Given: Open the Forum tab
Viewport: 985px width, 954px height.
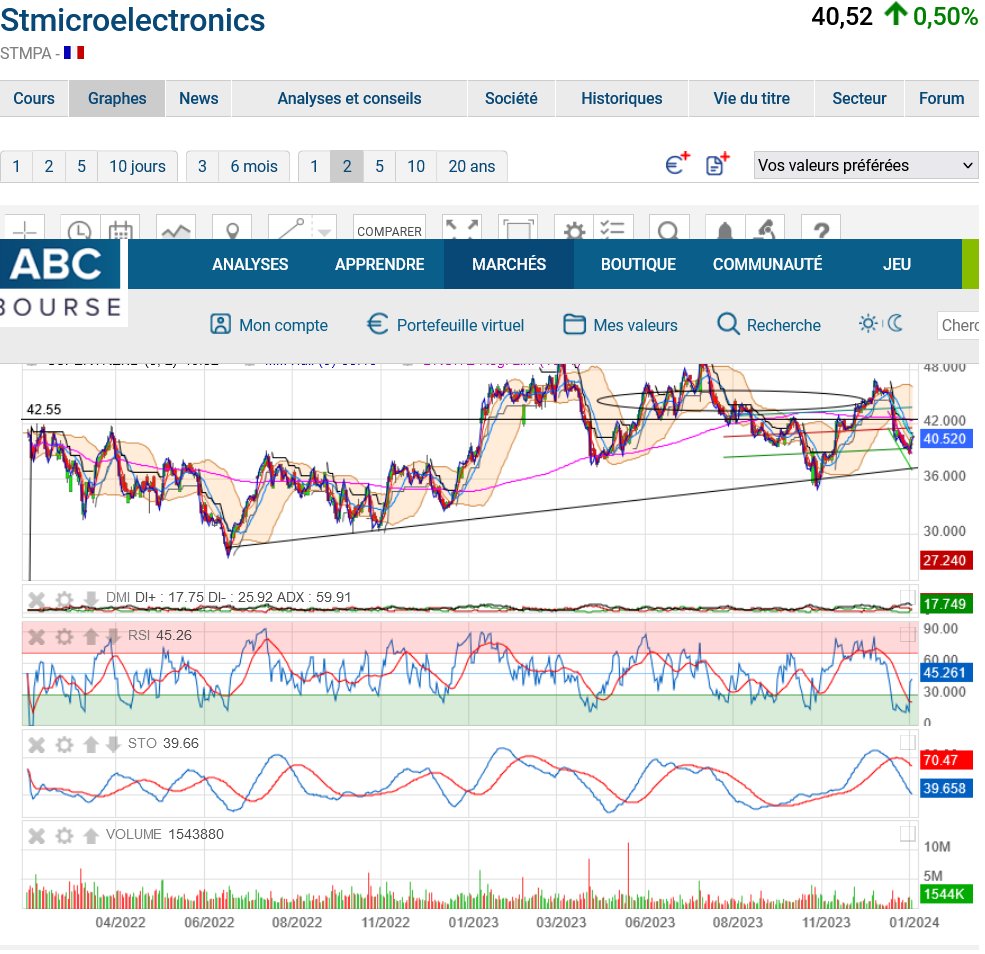Looking at the screenshot, I should point(942,99).
